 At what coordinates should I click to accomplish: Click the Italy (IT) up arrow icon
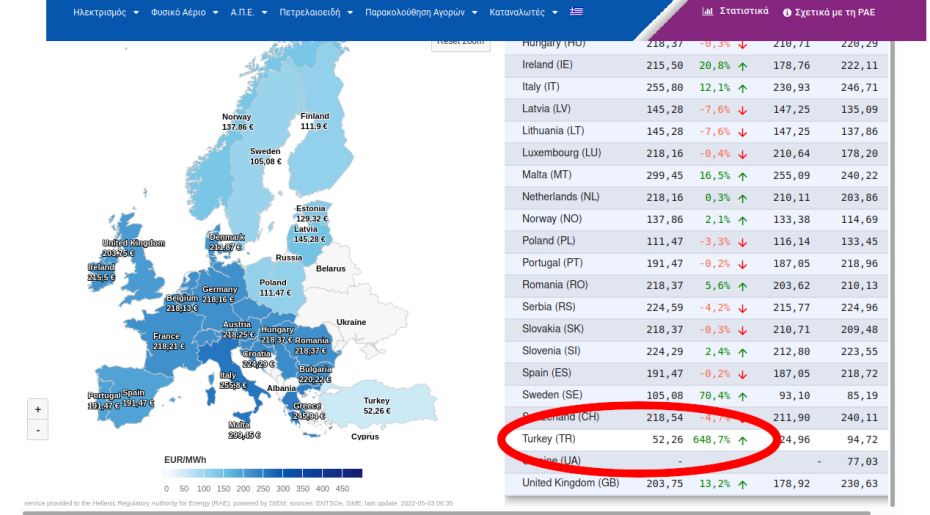(743, 88)
